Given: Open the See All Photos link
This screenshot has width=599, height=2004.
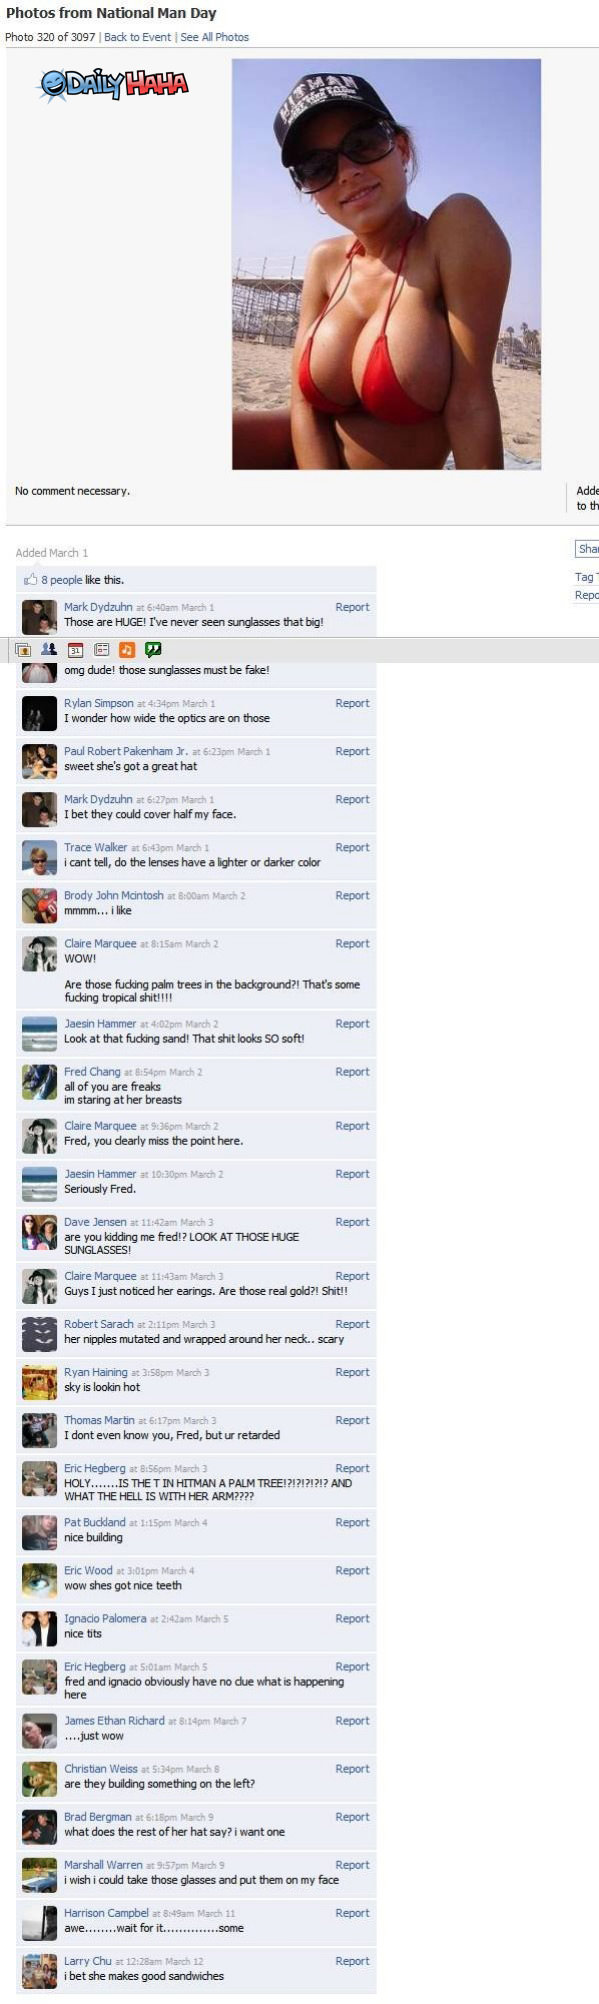Looking at the screenshot, I should tap(214, 37).
